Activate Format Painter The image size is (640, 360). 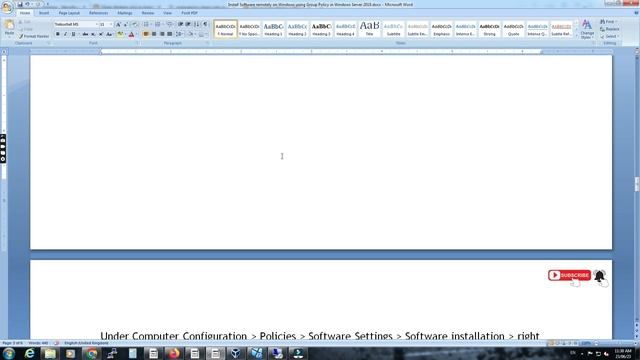click(33, 36)
